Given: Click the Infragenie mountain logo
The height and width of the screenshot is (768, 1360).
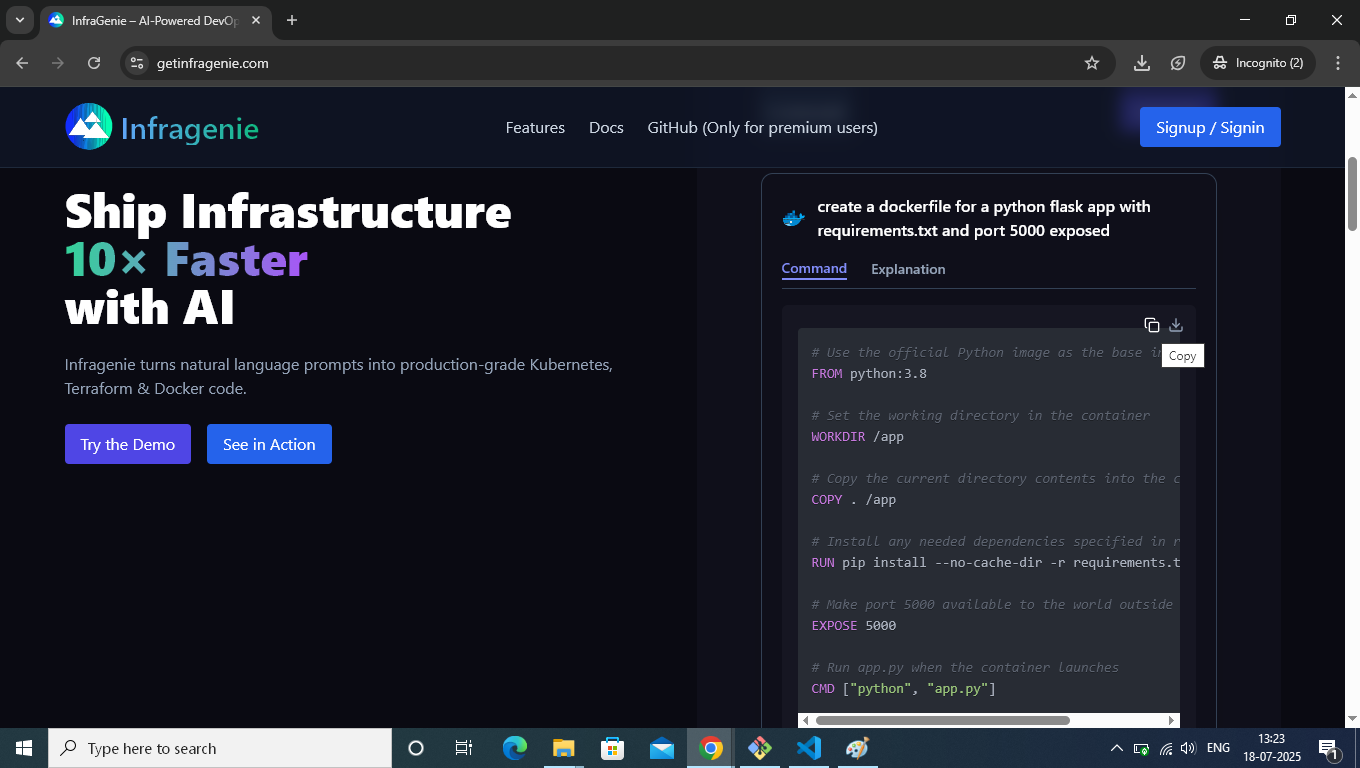Looking at the screenshot, I should pos(89,127).
